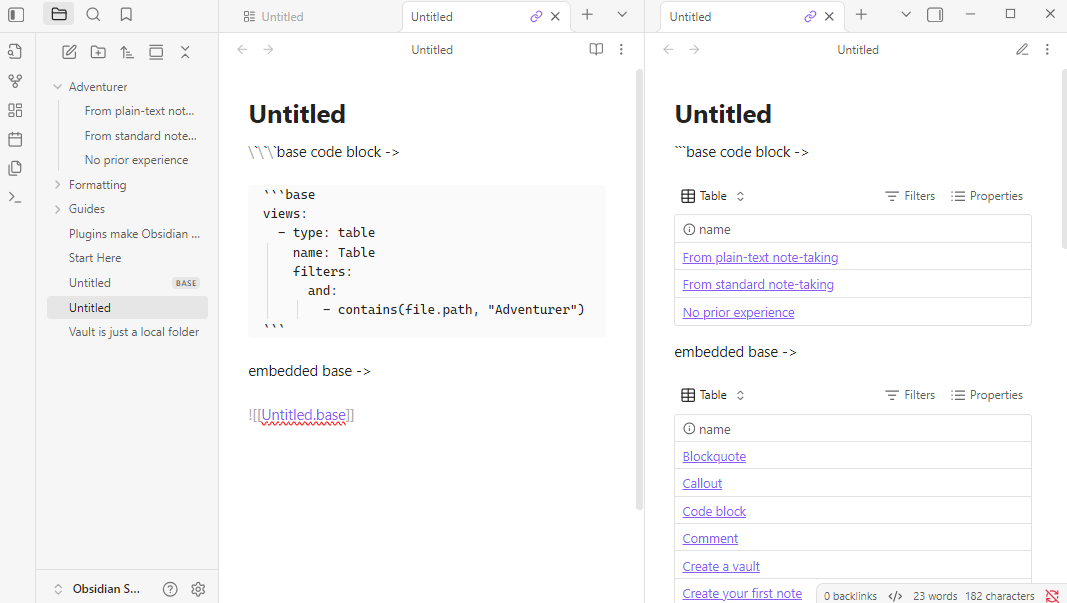
Task: Open the embedded base Table view switcher
Action: pos(712,395)
